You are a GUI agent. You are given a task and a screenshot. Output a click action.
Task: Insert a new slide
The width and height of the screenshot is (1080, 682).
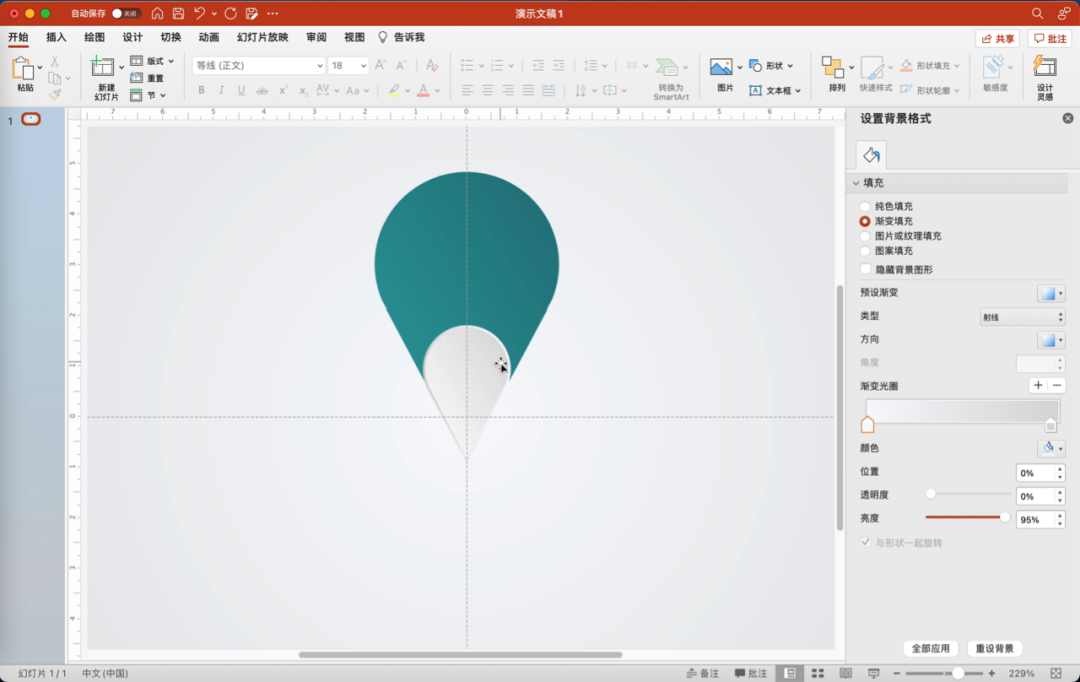pyautogui.click(x=103, y=66)
